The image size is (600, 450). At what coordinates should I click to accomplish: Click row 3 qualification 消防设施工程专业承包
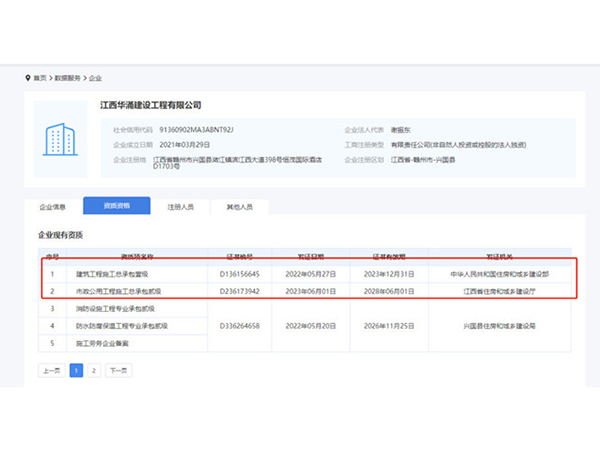coord(115,308)
